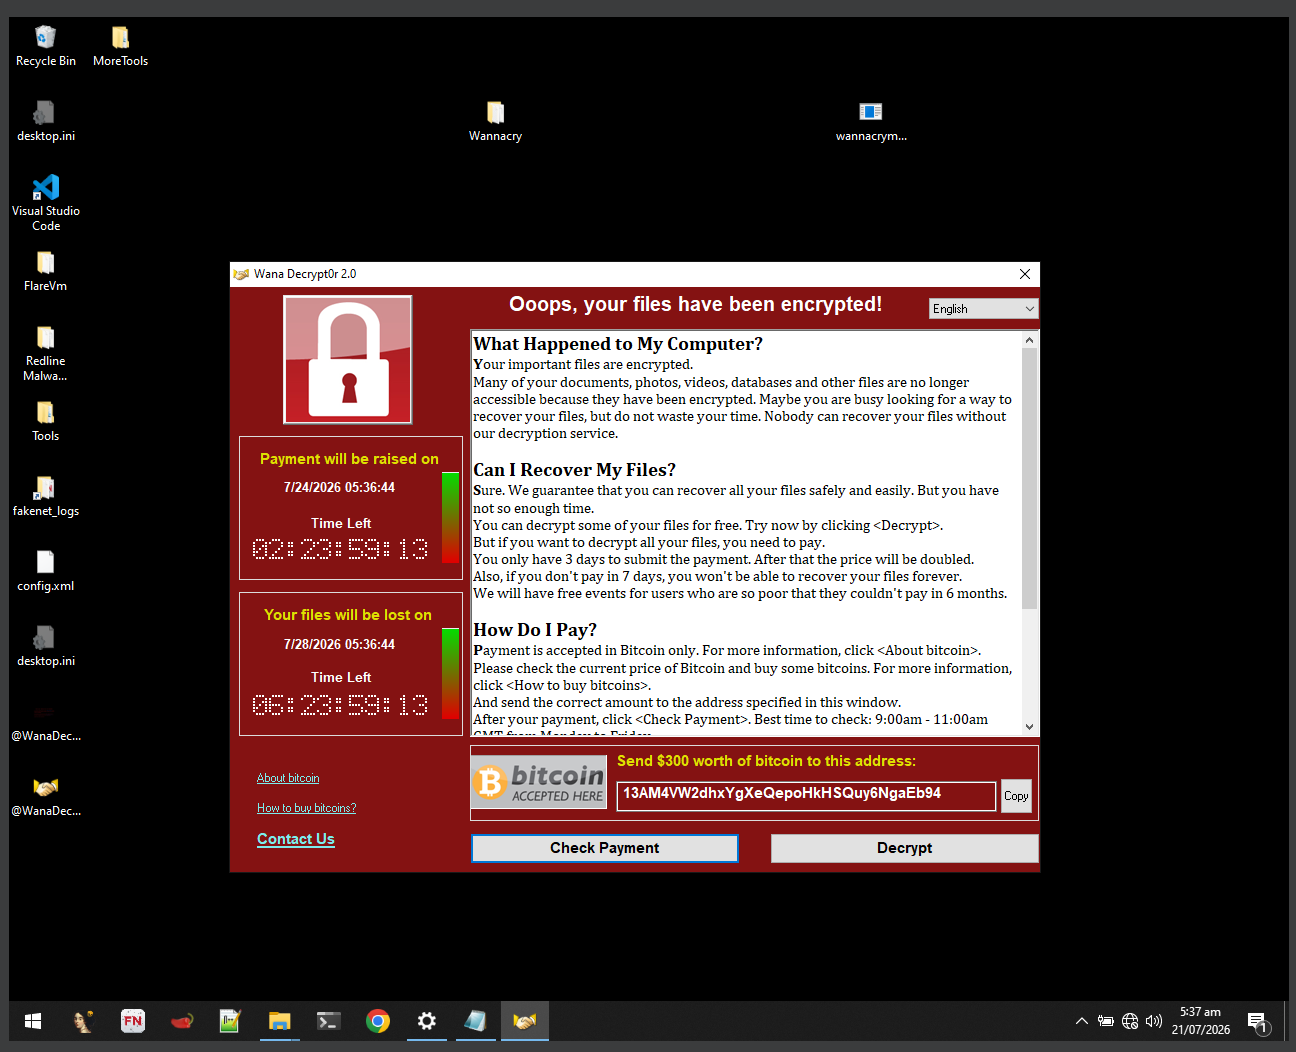Open the portrait-icon app on the taskbar
Screen dimensions: 1296x1052
tap(84, 1021)
